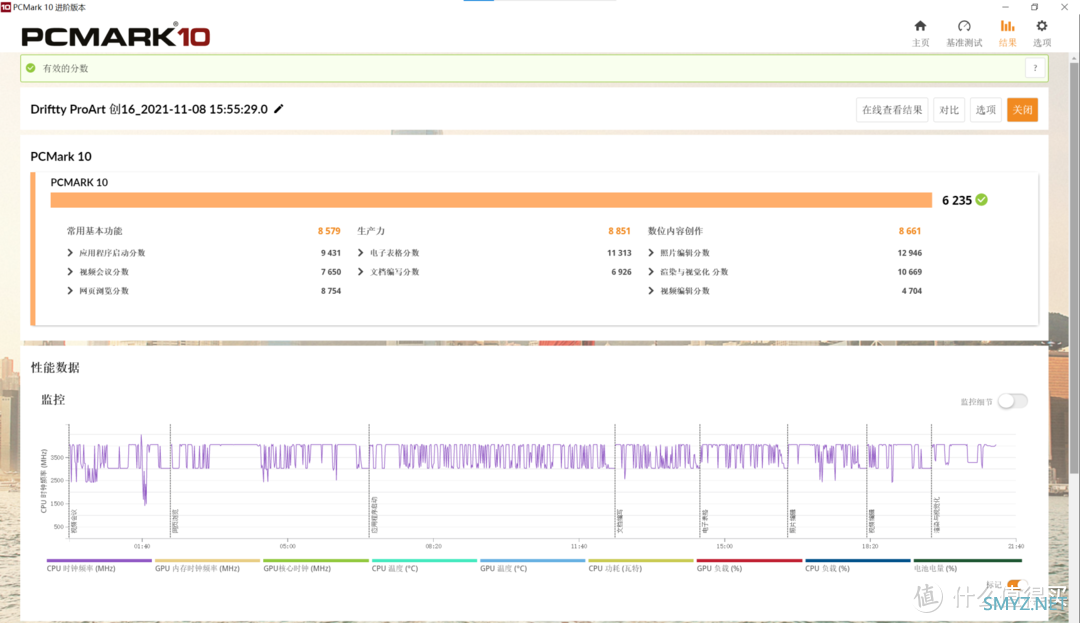Toggle the 电池电量 (%) legend series
Viewport: 1080px width, 623px height.
click(966, 564)
